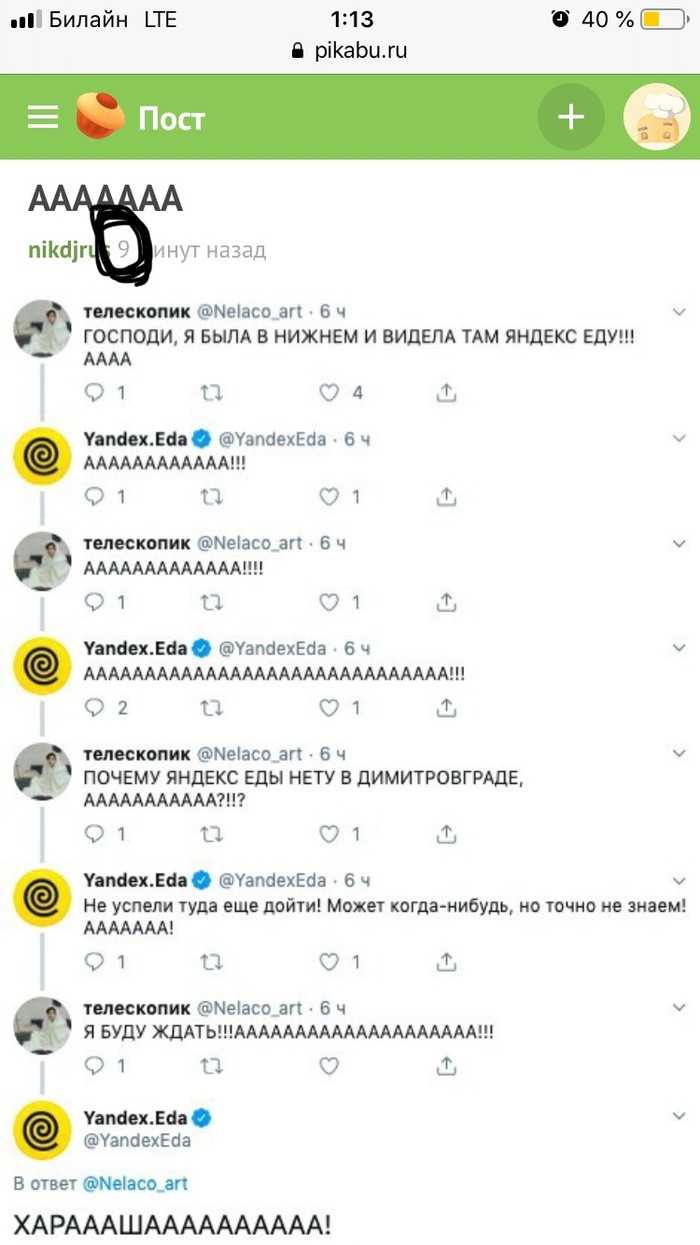
Task: Open телескопик's avatar on first tweet
Action: click(42, 328)
